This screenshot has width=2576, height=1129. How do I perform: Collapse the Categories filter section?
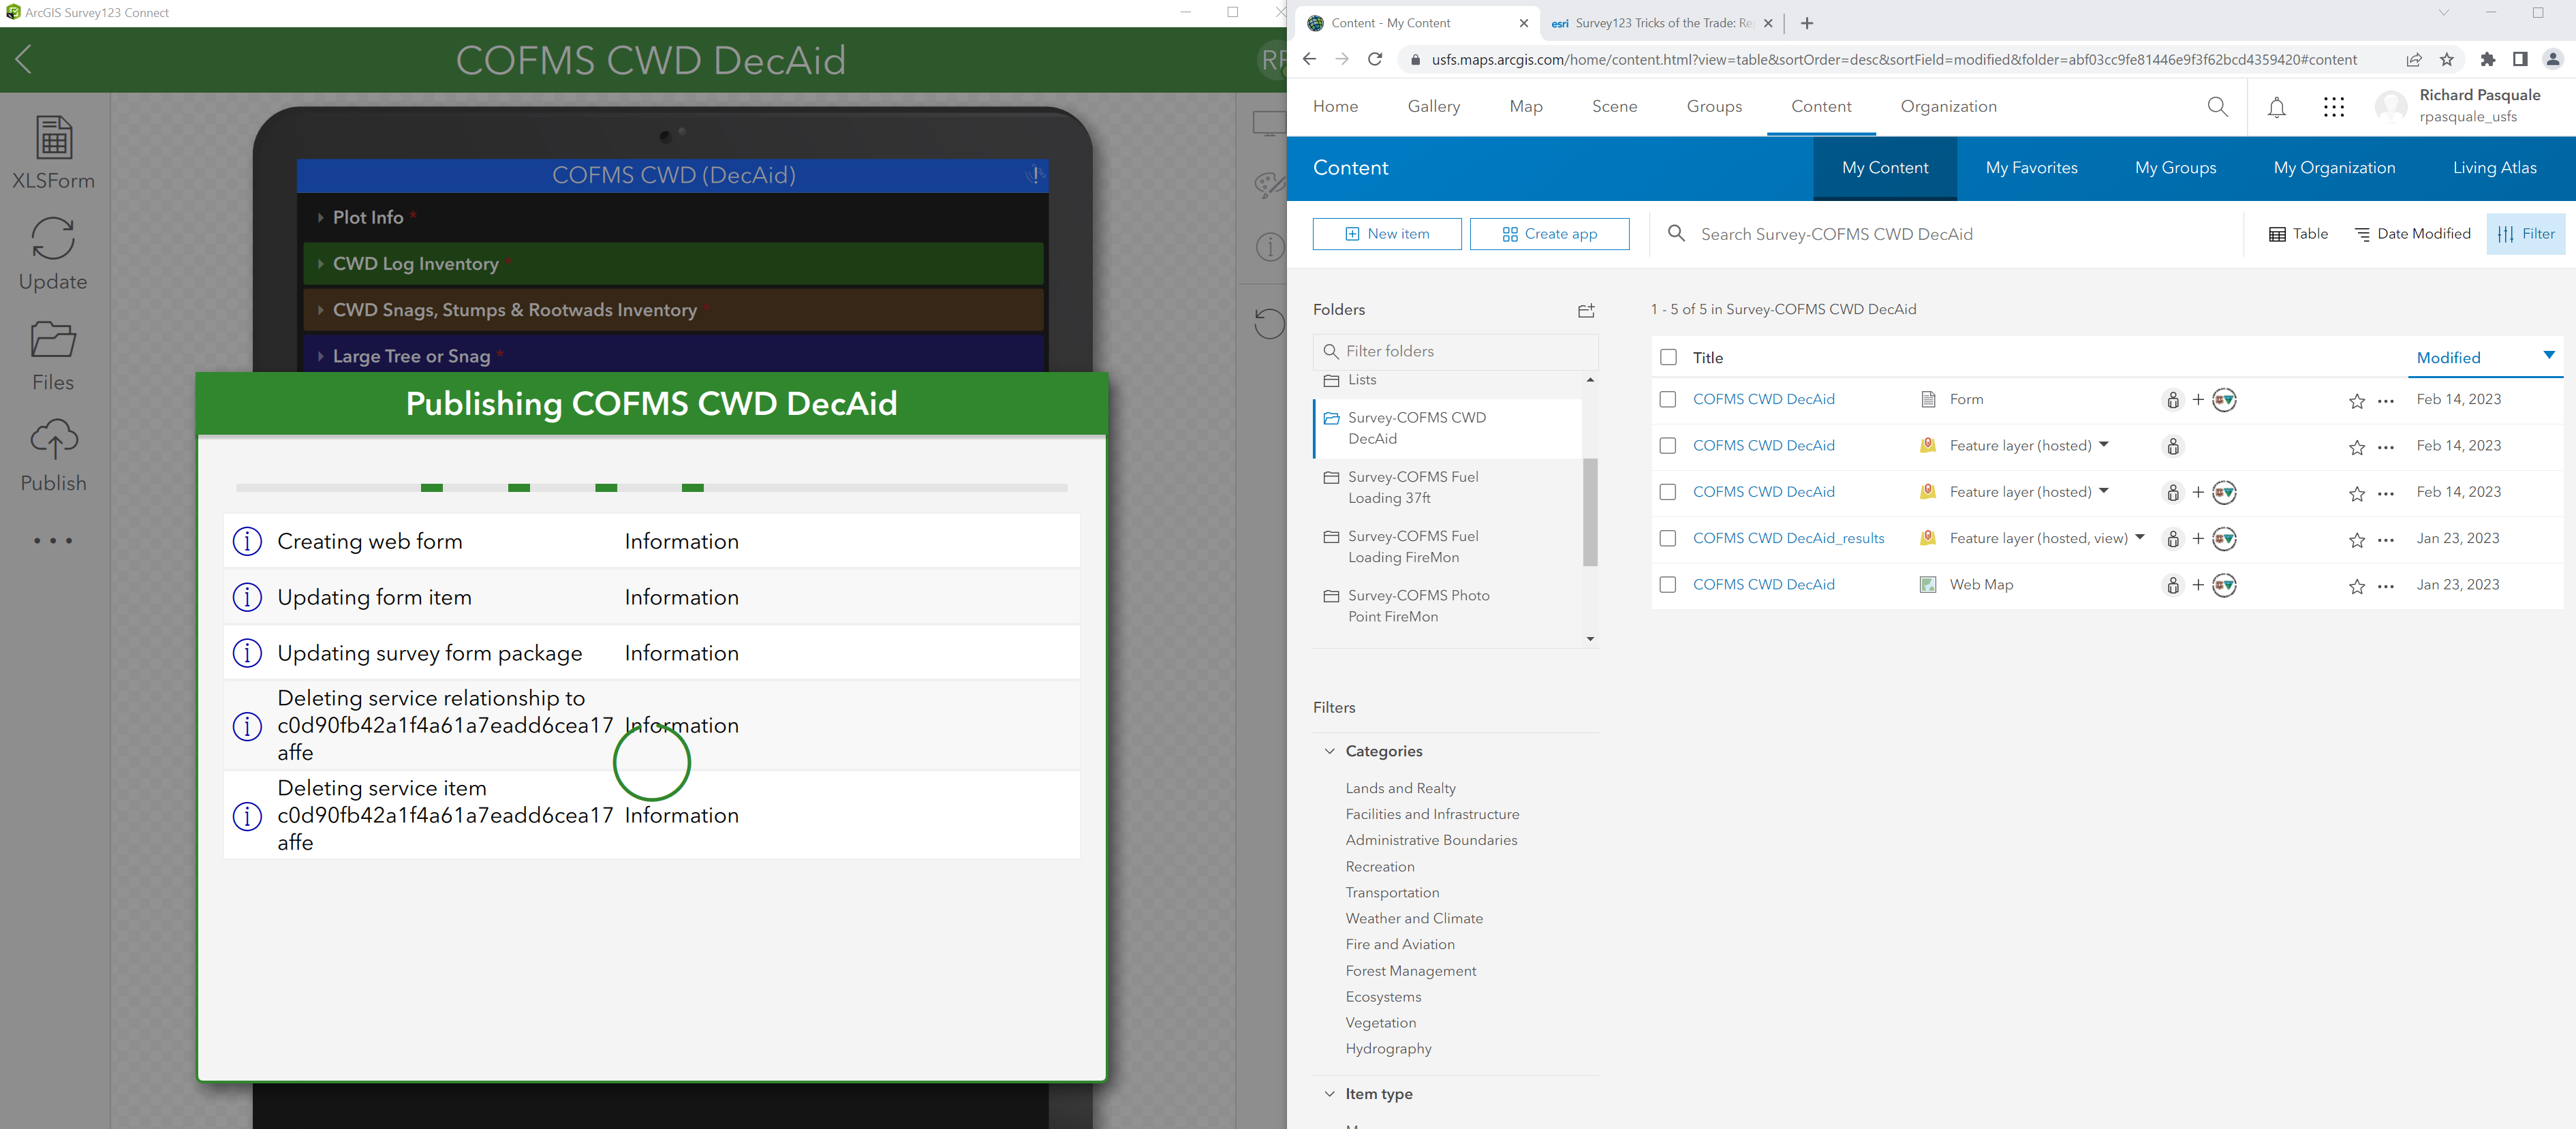click(1329, 751)
